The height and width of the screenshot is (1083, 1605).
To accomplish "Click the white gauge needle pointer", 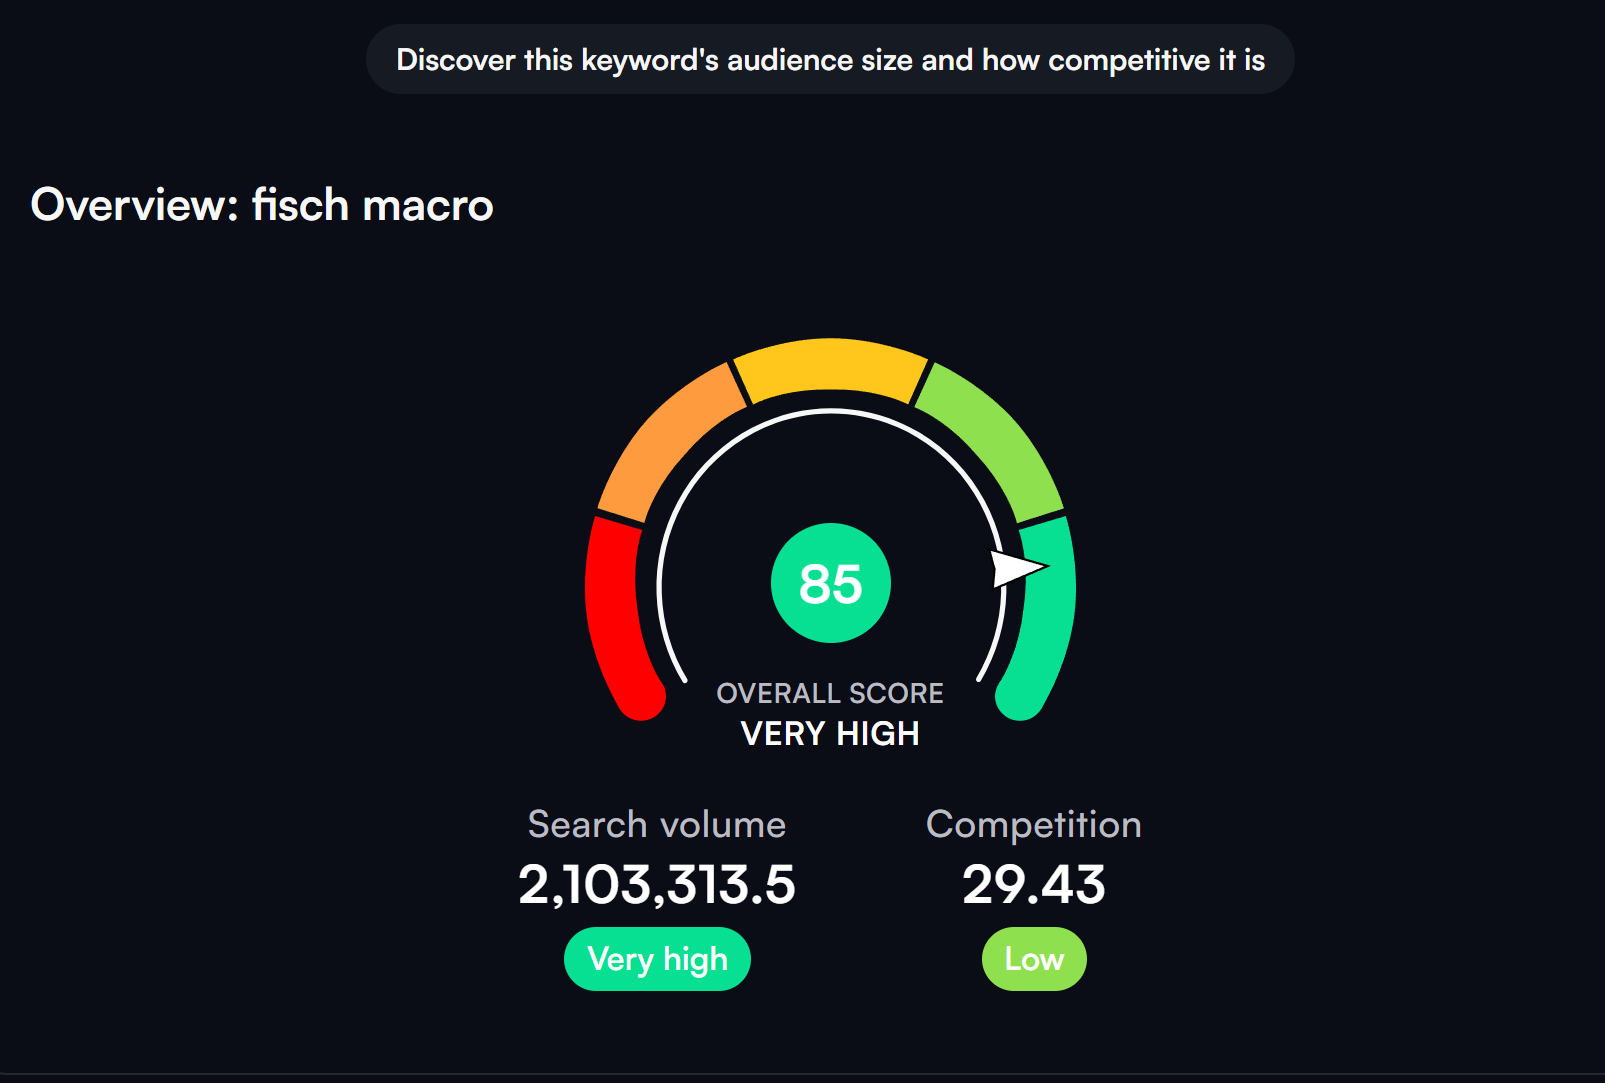I will [1019, 568].
